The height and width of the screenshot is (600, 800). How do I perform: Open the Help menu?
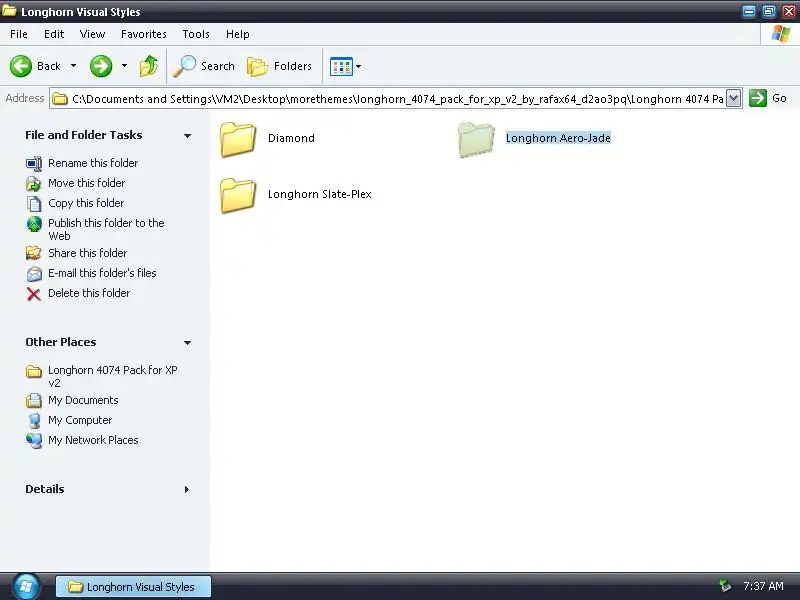[238, 34]
